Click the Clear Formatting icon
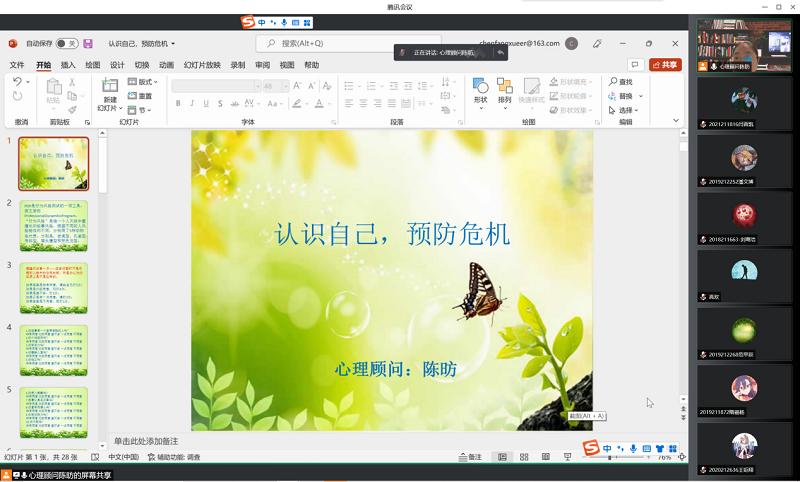Image resolution: width=800 pixels, height=482 pixels. 327,86
